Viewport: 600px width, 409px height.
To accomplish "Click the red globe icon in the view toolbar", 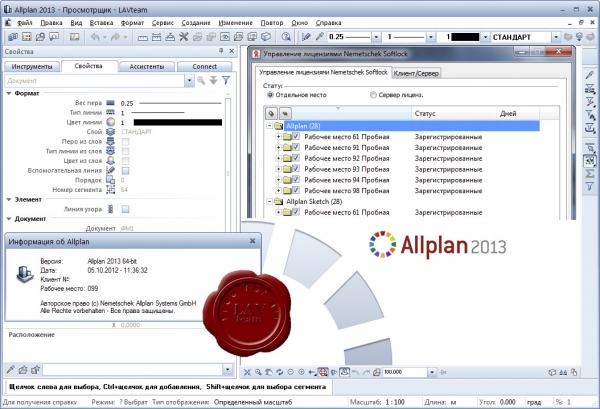I will click(x=323, y=372).
